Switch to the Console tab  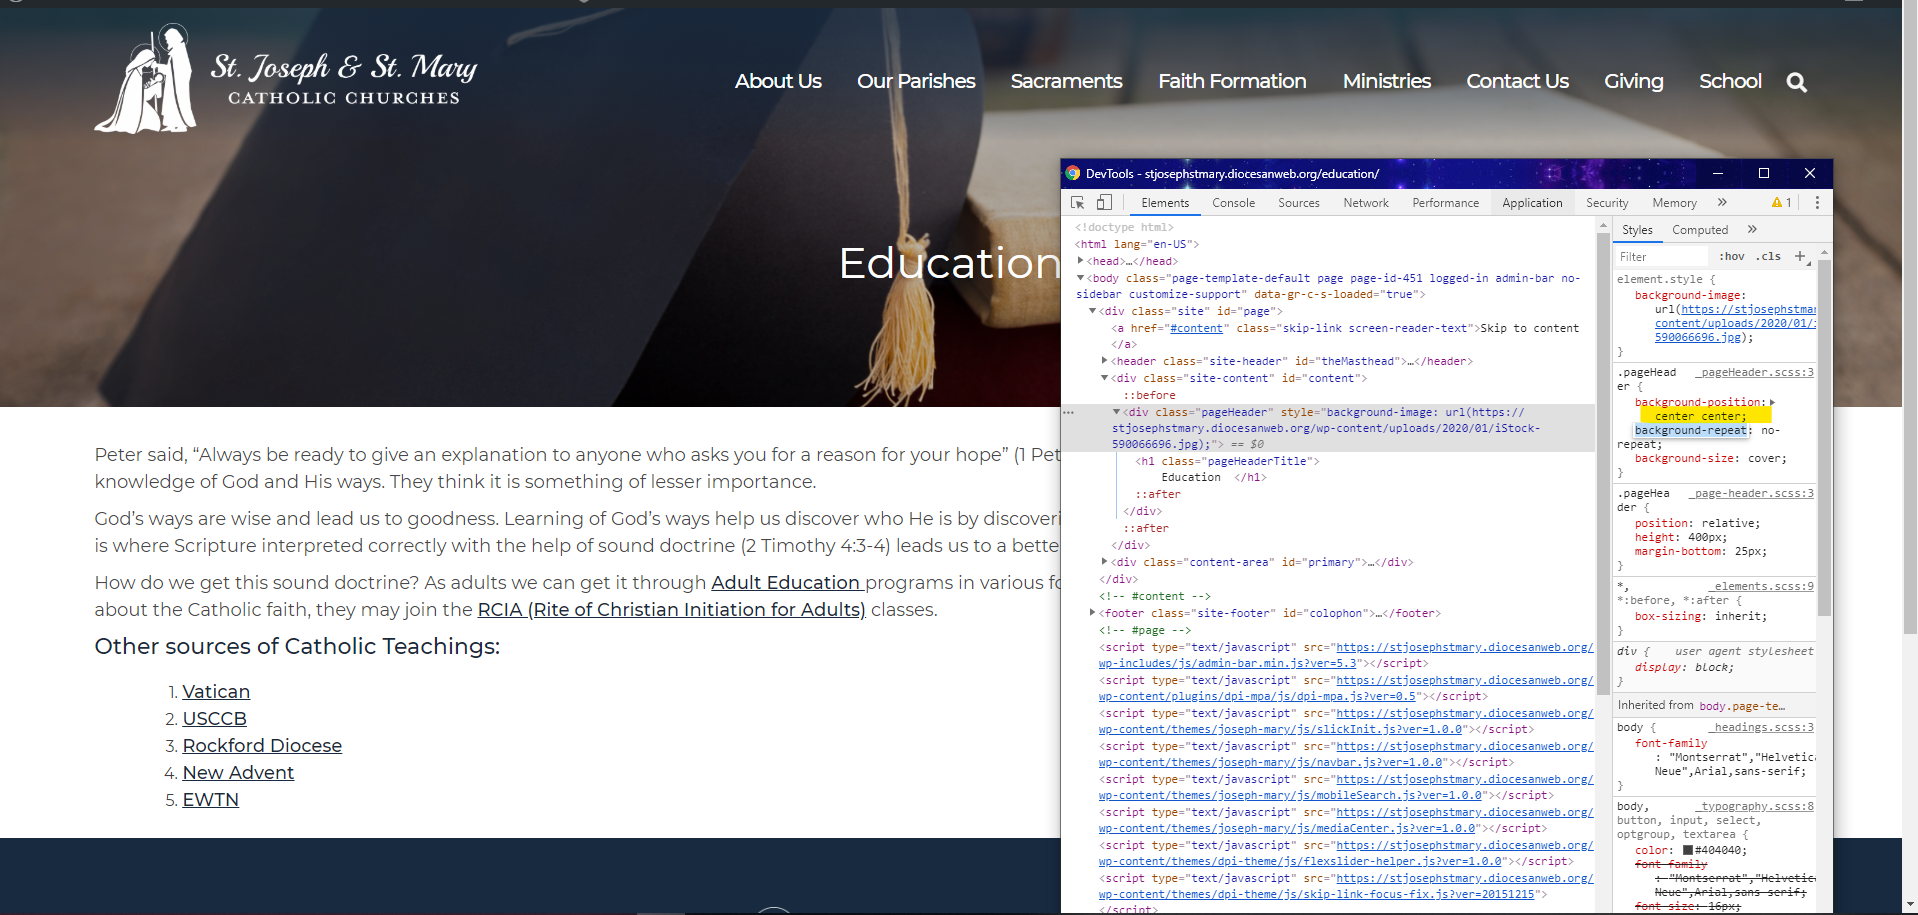pyautogui.click(x=1233, y=203)
